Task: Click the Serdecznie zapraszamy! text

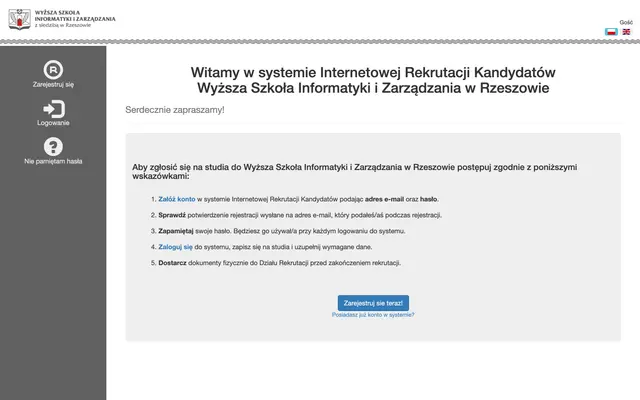Action: click(x=175, y=110)
